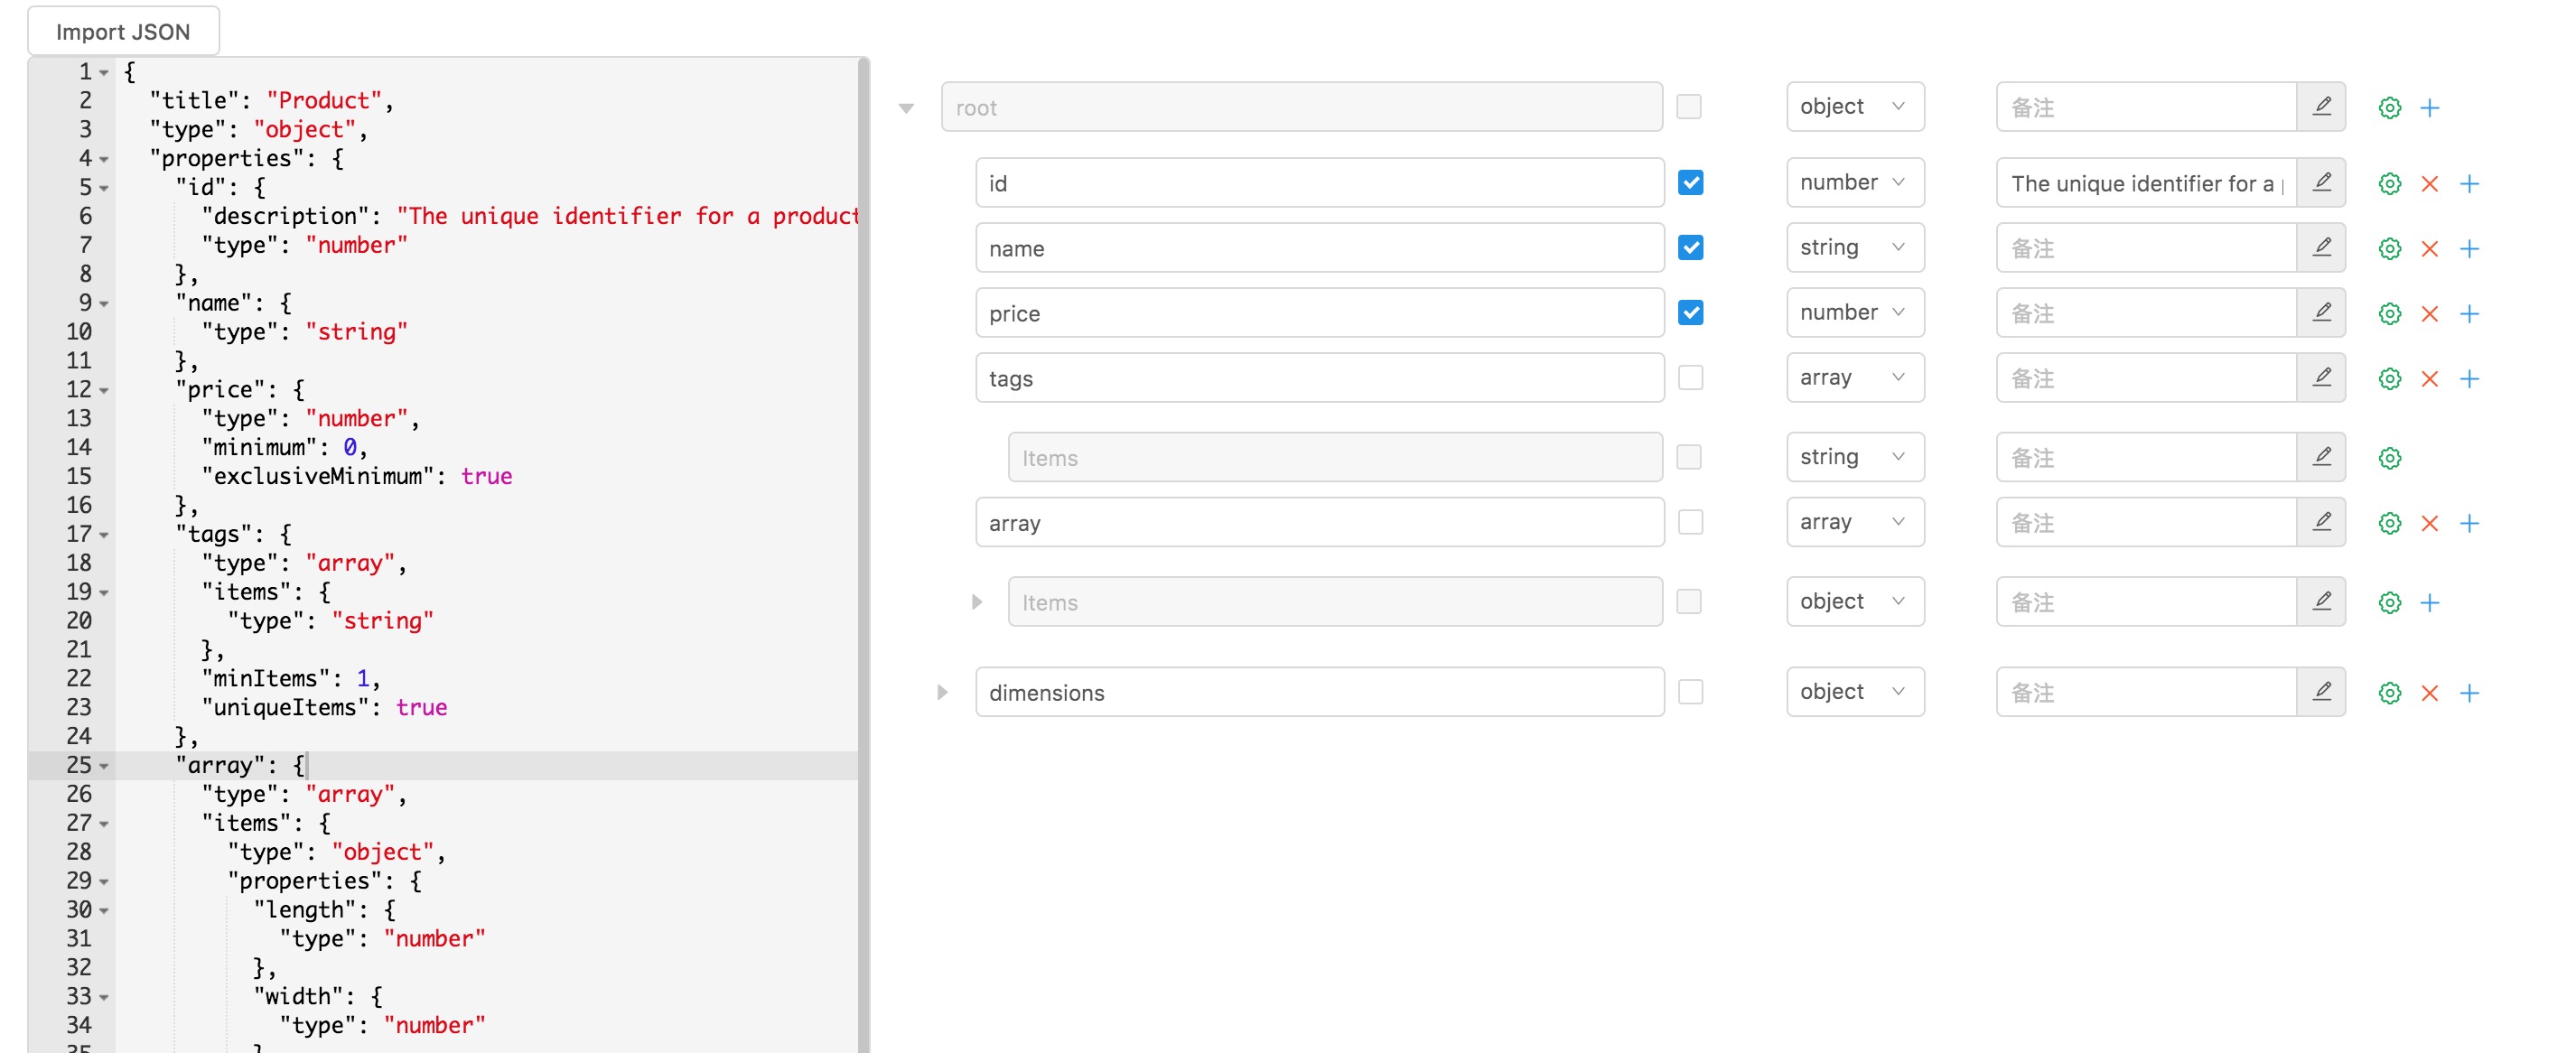This screenshot has height=1053, width=2576.
Task: Delete the tags field via X icon
Action: [2428, 379]
